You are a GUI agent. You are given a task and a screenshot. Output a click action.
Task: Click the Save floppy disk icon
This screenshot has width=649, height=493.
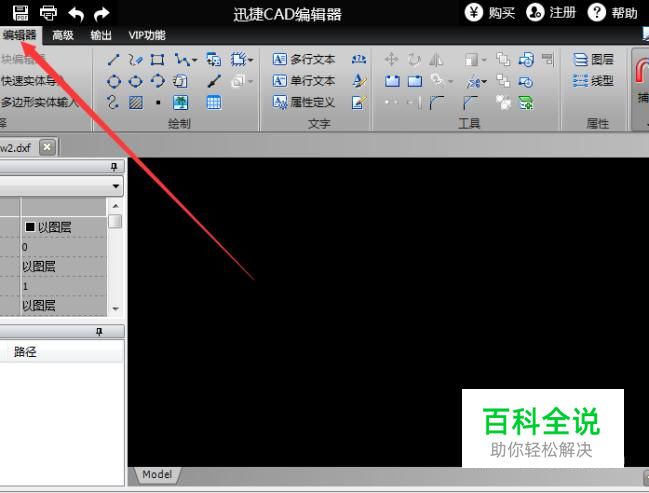(20, 13)
